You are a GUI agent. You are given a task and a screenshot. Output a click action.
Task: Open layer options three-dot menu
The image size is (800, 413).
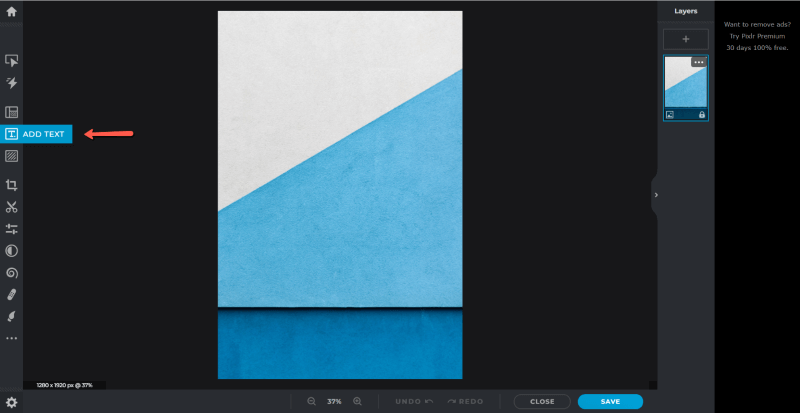point(699,62)
